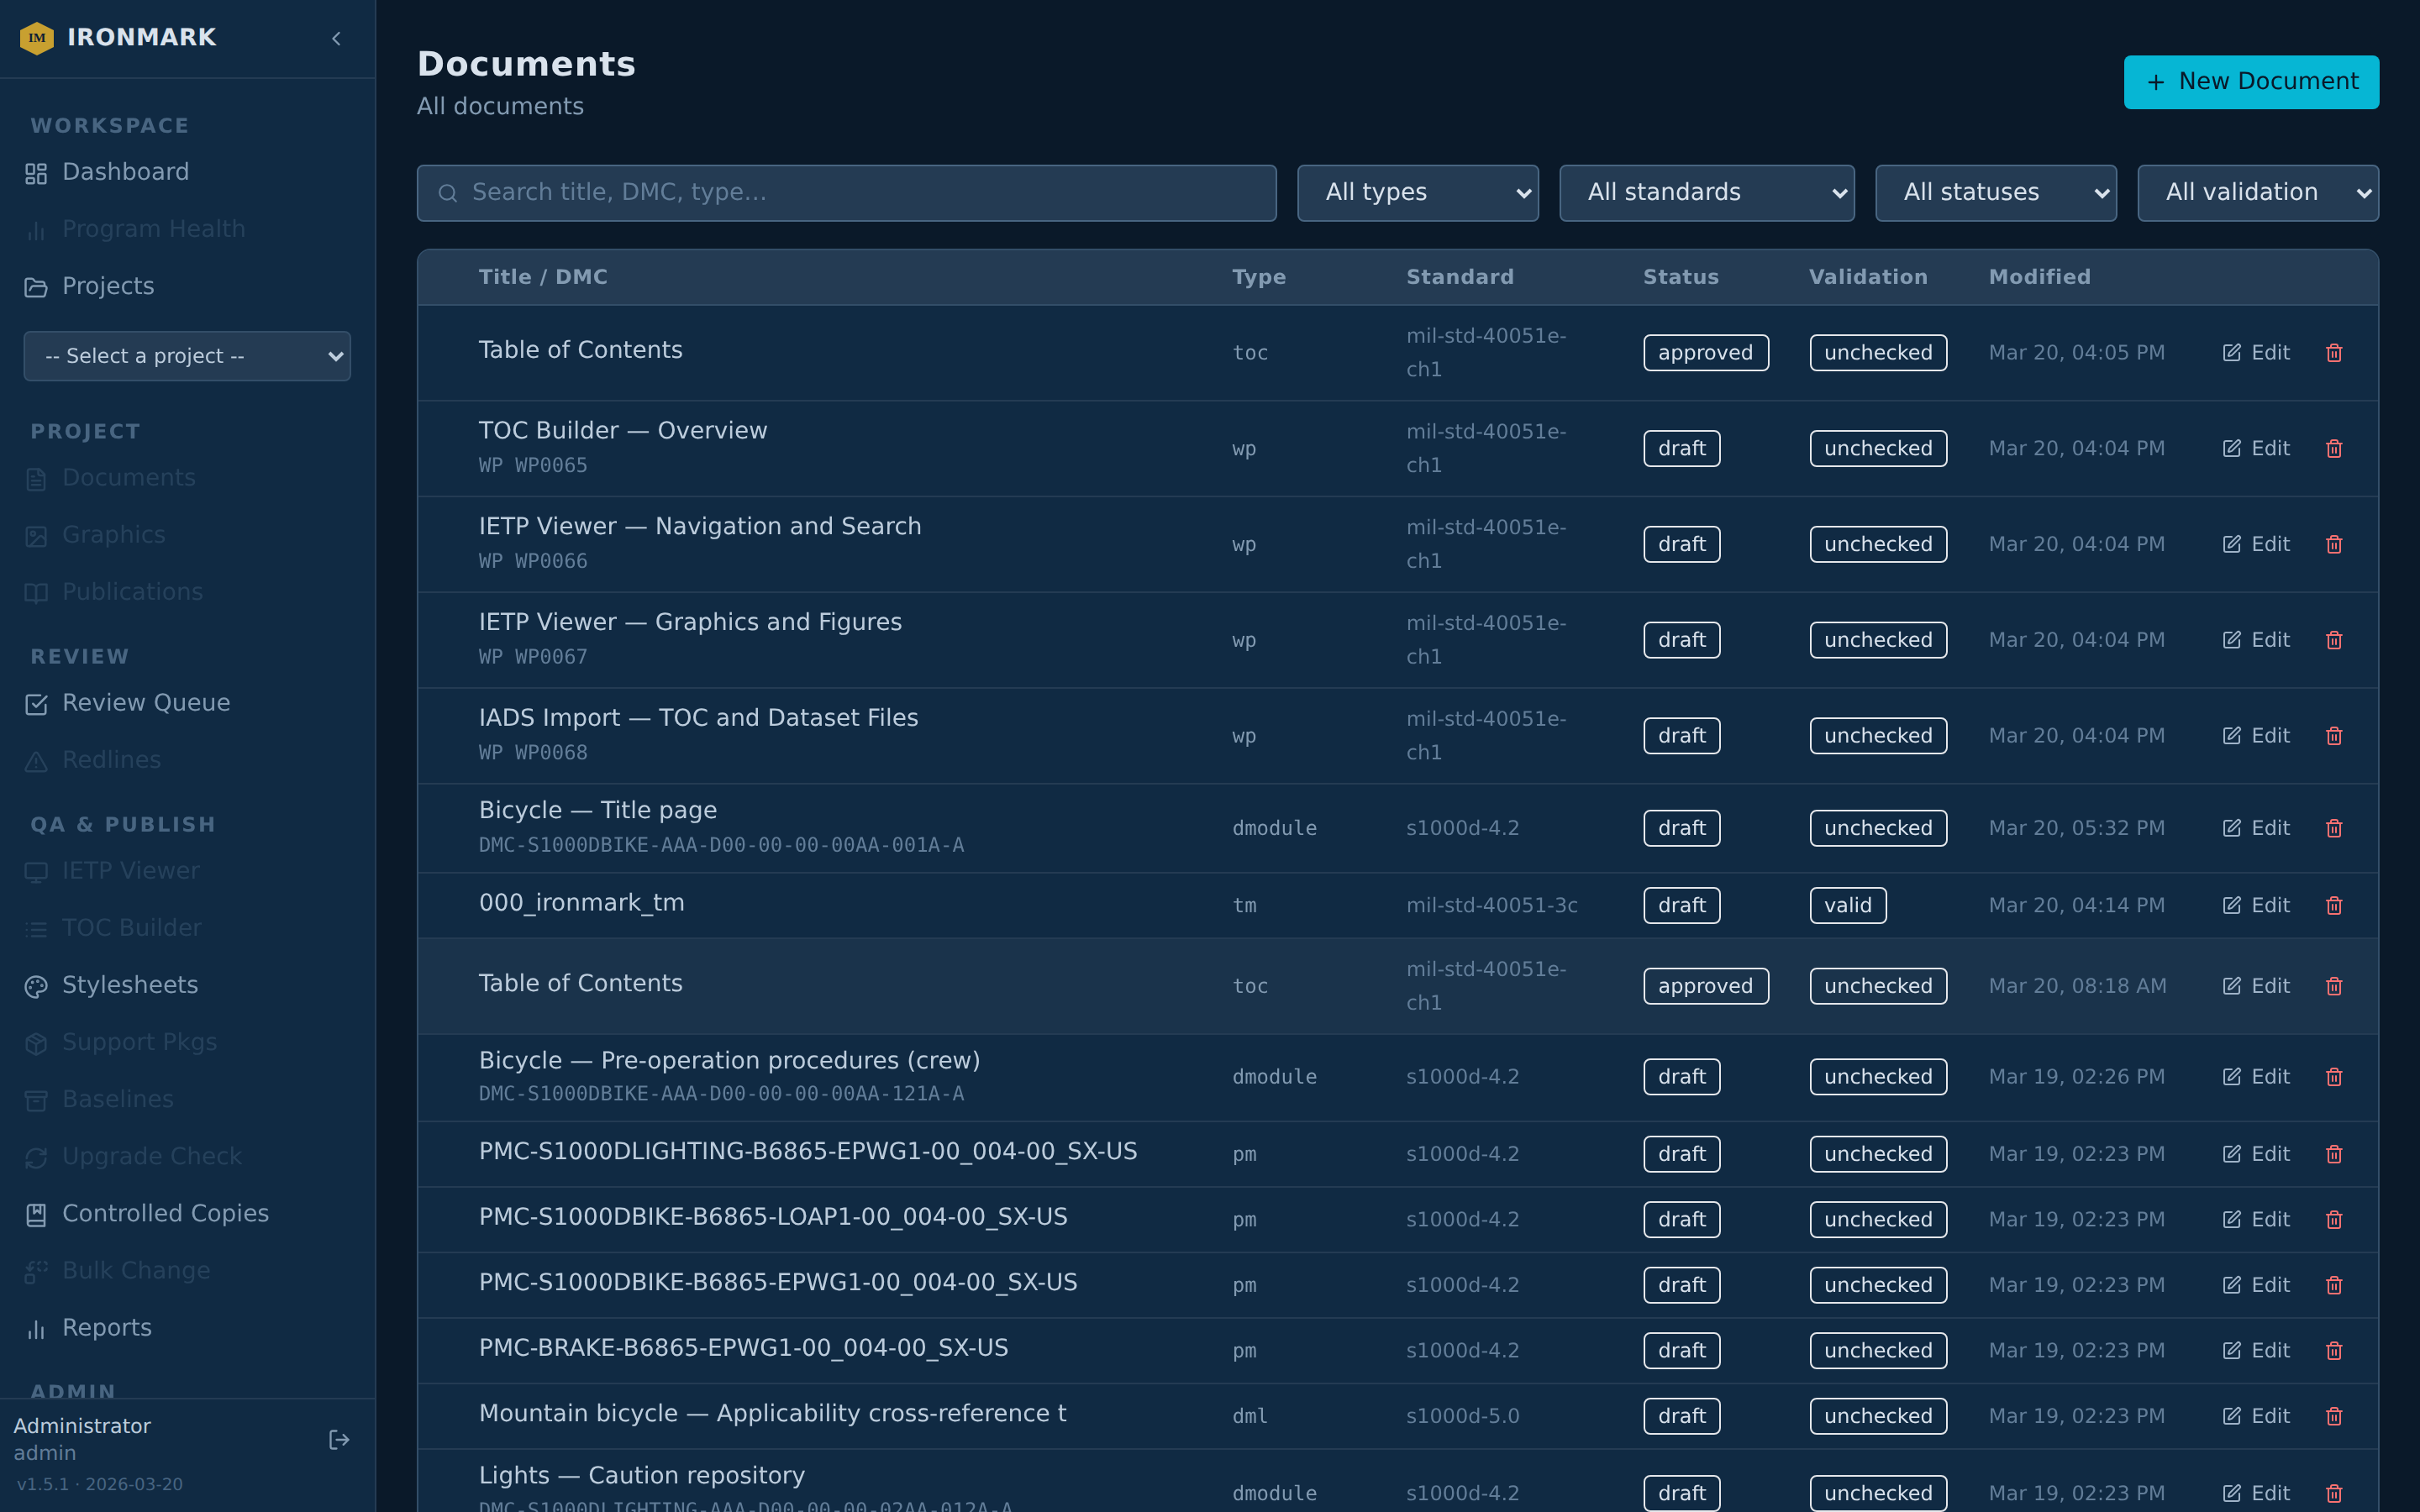Open the Select a project dropdown
The image size is (2420, 1512).
pyautogui.click(x=187, y=356)
